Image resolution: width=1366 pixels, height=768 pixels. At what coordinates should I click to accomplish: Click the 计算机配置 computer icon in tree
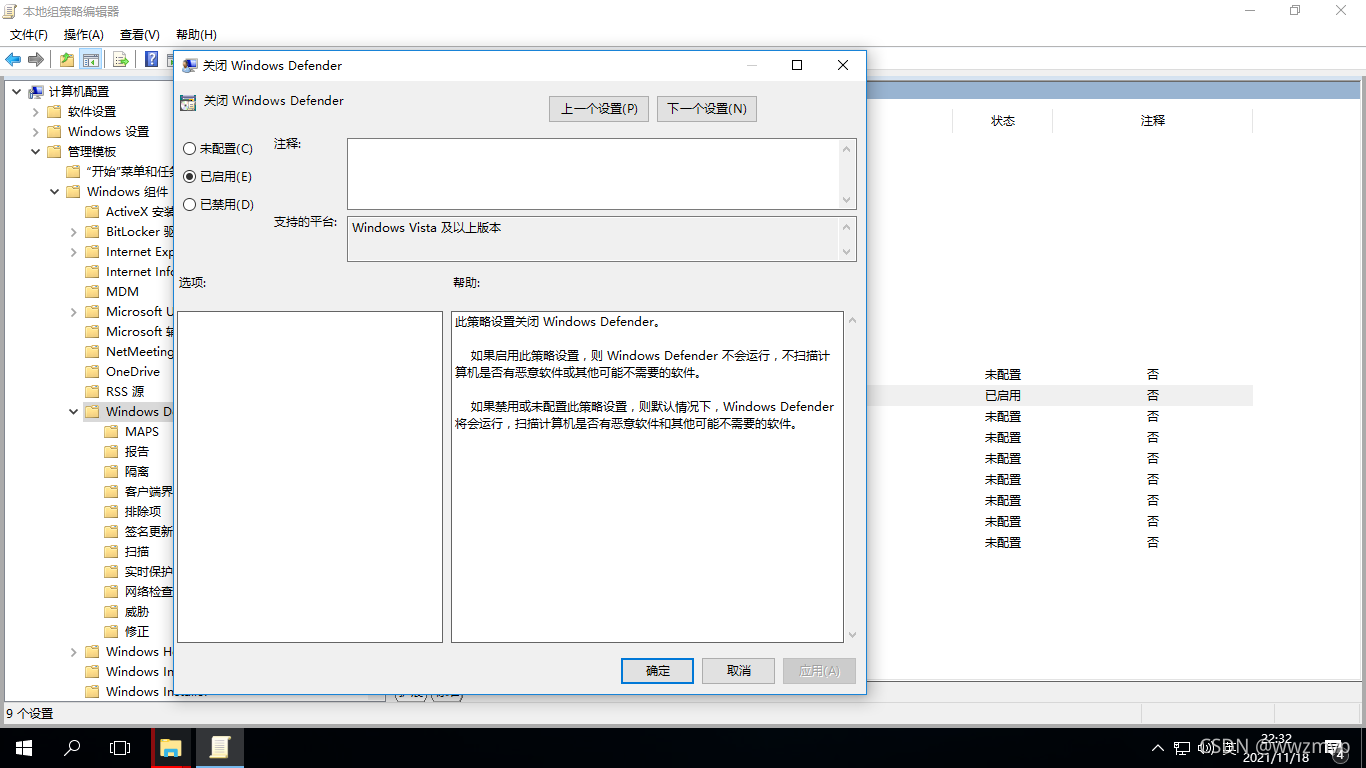[36, 92]
